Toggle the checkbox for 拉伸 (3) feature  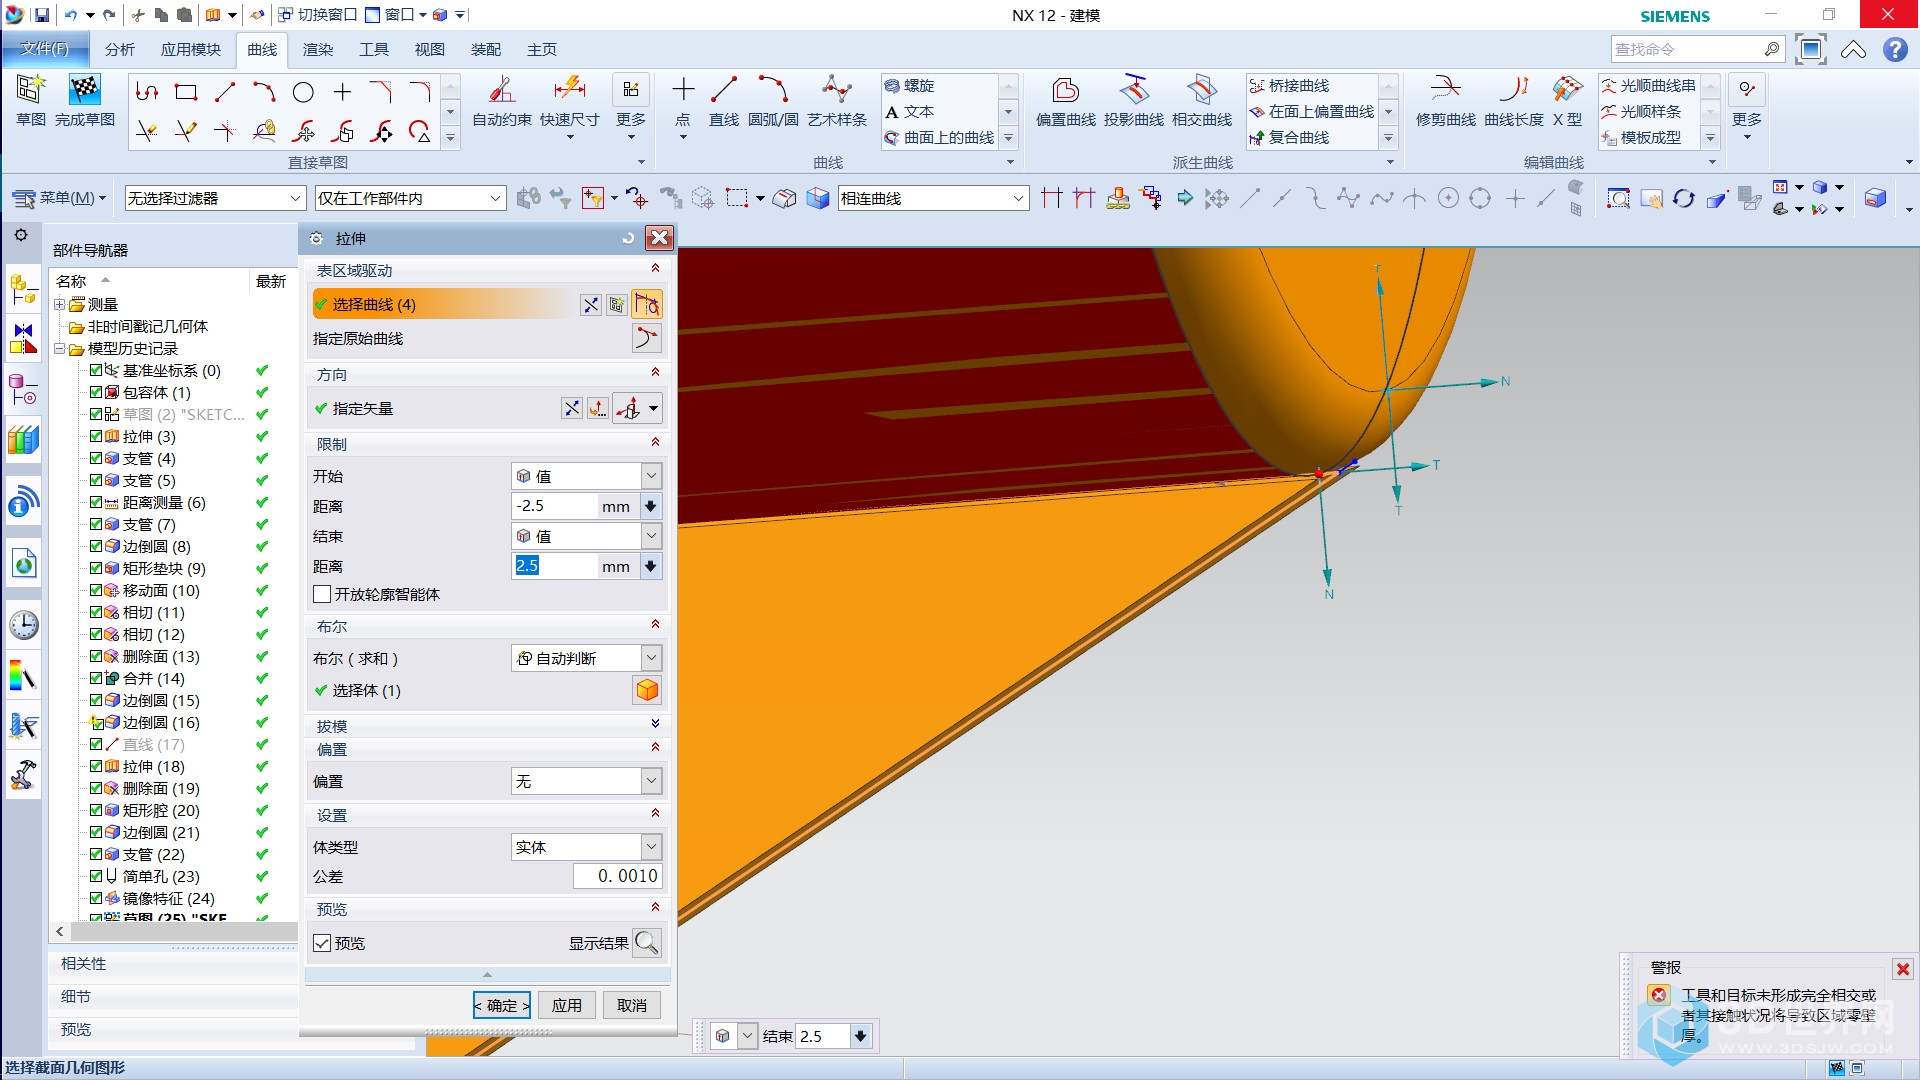tap(96, 436)
